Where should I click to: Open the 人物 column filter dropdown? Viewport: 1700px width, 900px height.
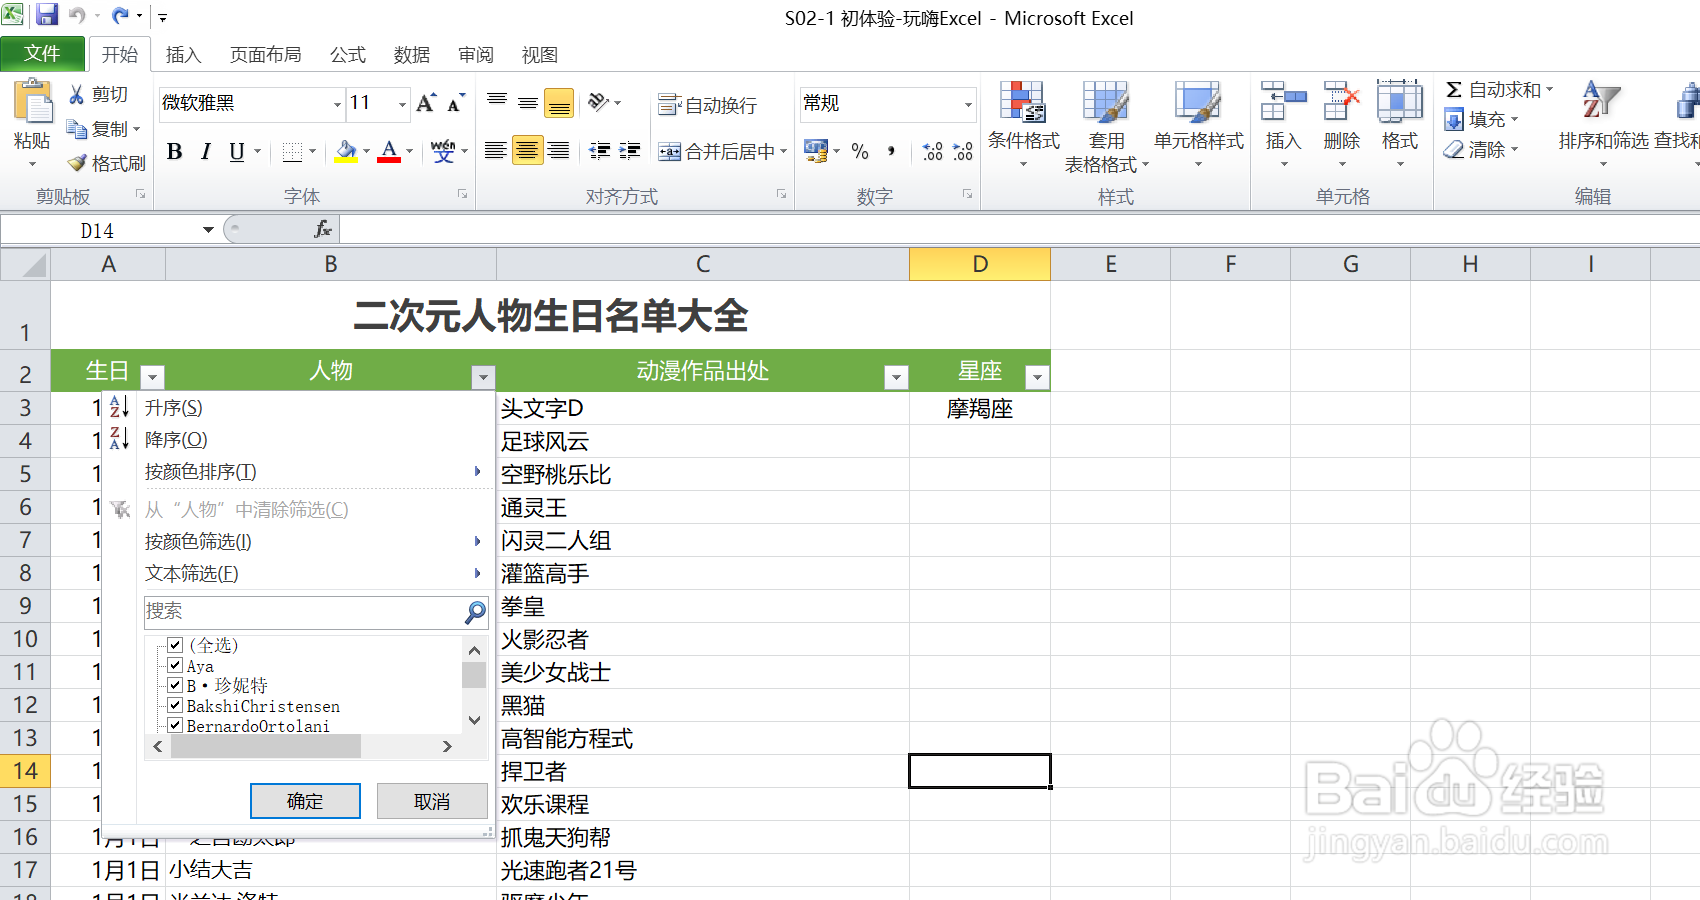[x=483, y=377]
